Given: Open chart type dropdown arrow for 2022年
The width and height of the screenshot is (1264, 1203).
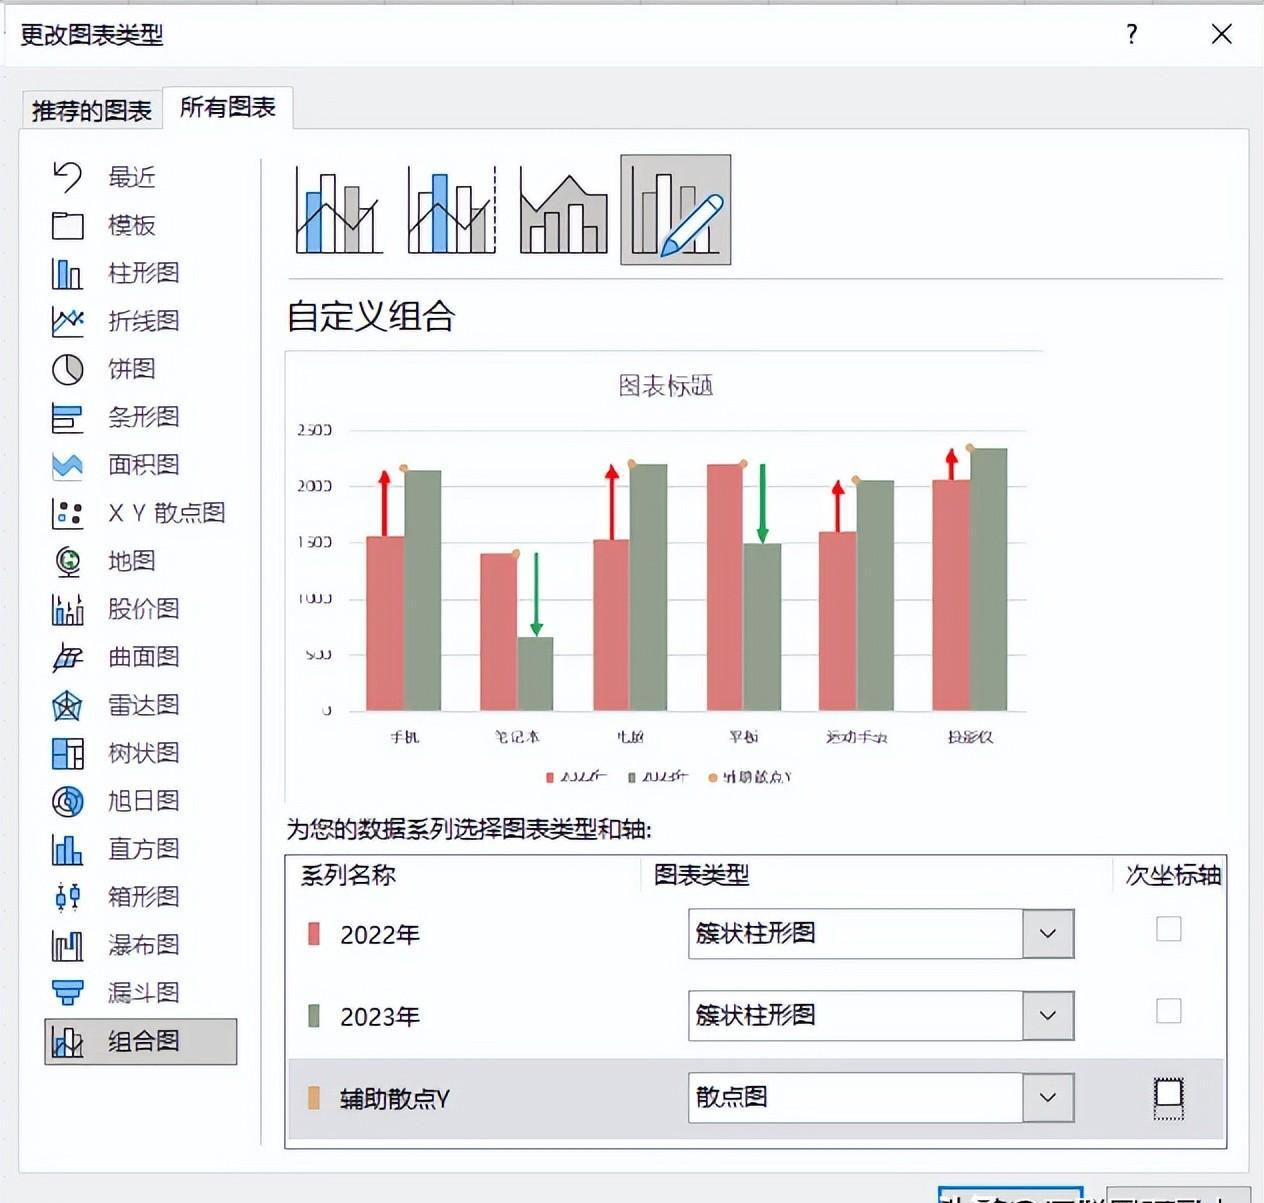Looking at the screenshot, I should point(1048,934).
